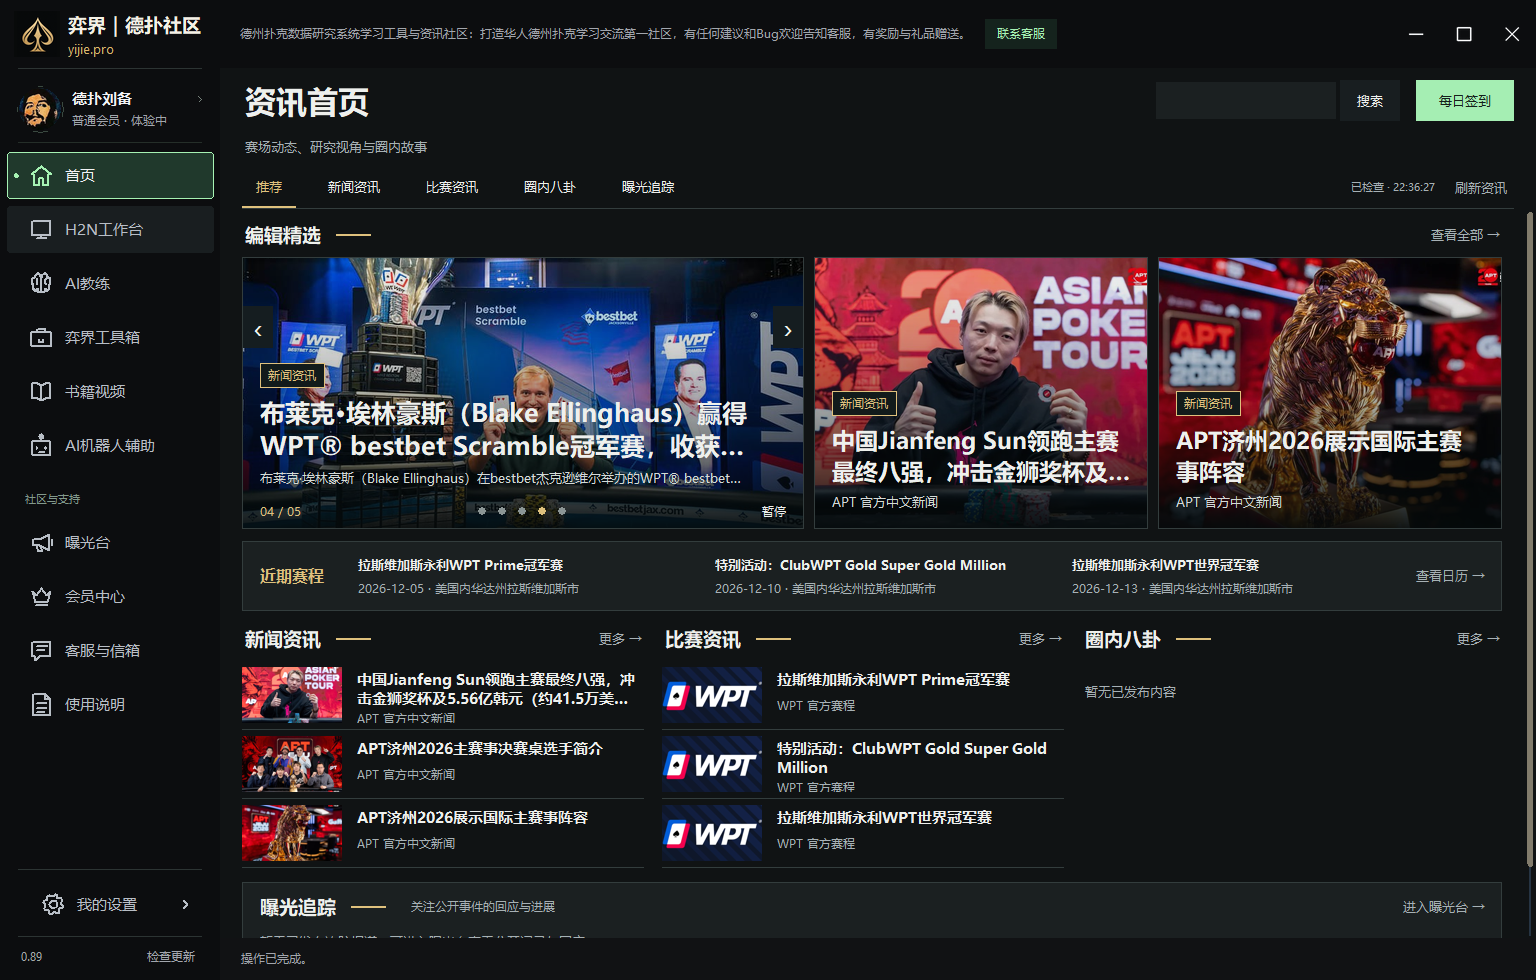The height and width of the screenshot is (980, 1536).
Task: Select the last carousel dot indicator
Action: (x=562, y=511)
